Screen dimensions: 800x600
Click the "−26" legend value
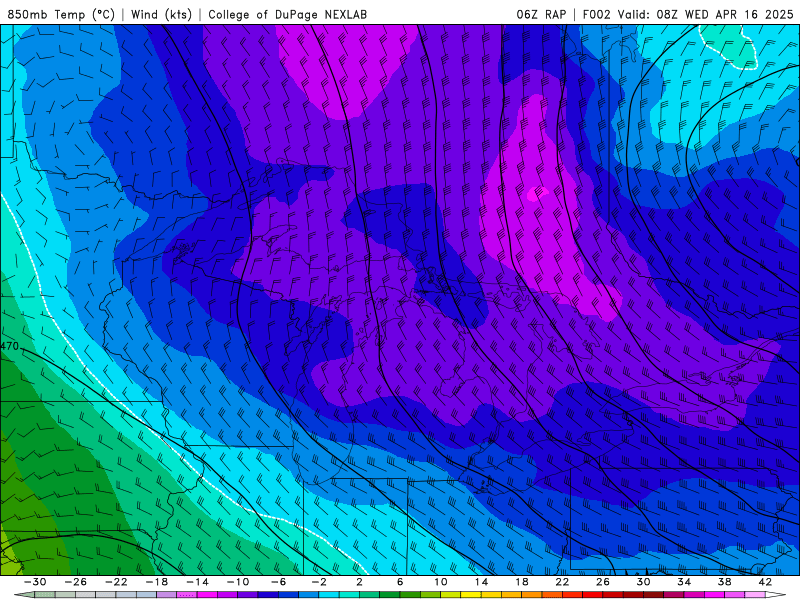click(76, 582)
